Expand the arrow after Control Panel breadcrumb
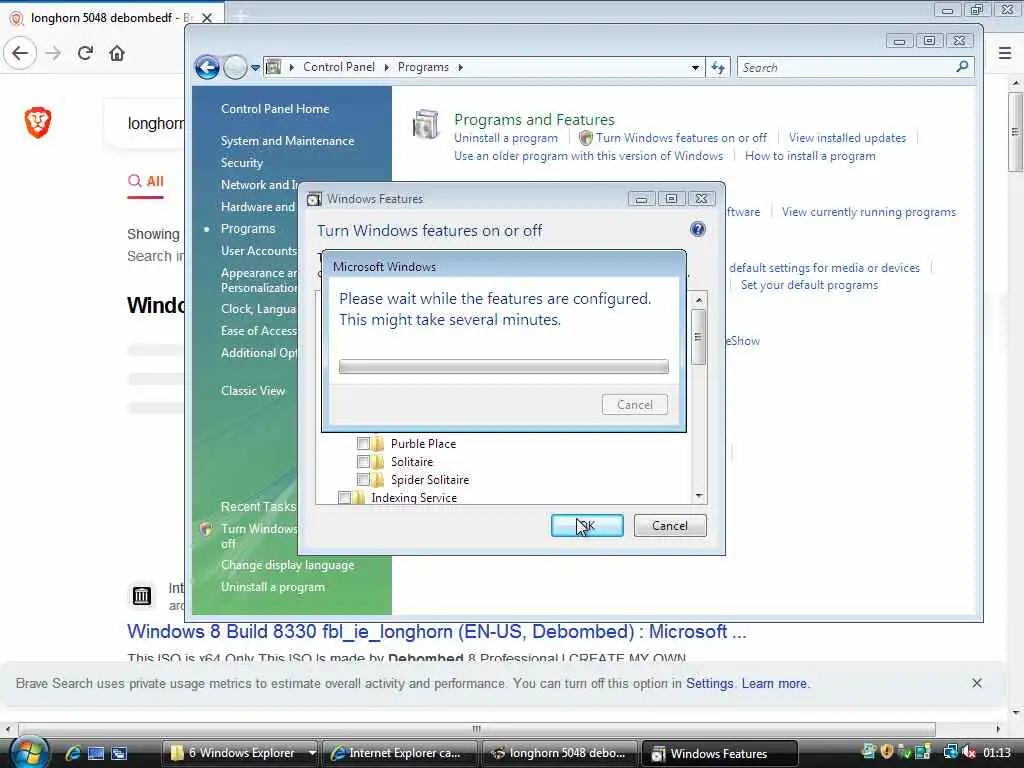Image resolution: width=1024 pixels, height=768 pixels. point(387,67)
